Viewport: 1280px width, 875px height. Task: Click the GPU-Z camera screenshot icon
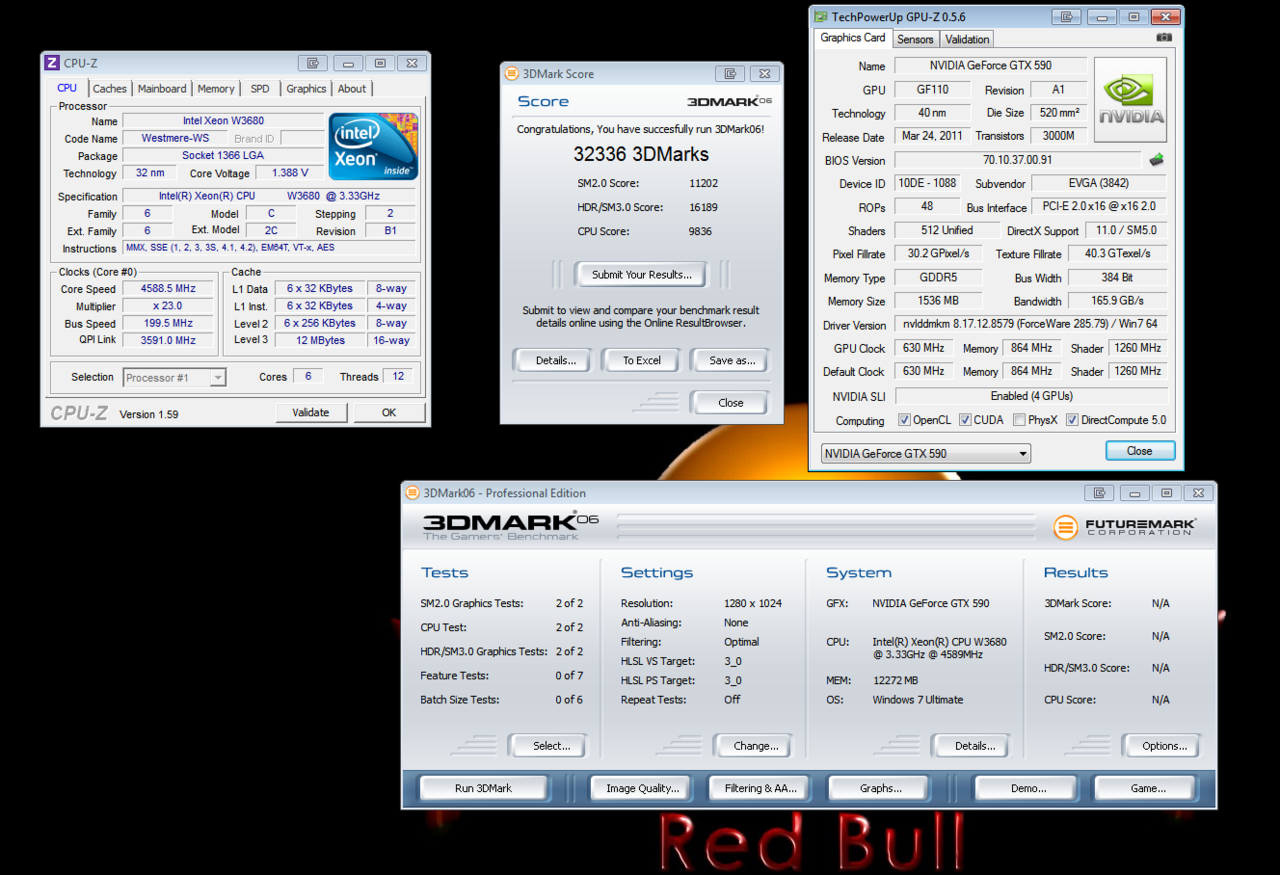click(x=1164, y=37)
